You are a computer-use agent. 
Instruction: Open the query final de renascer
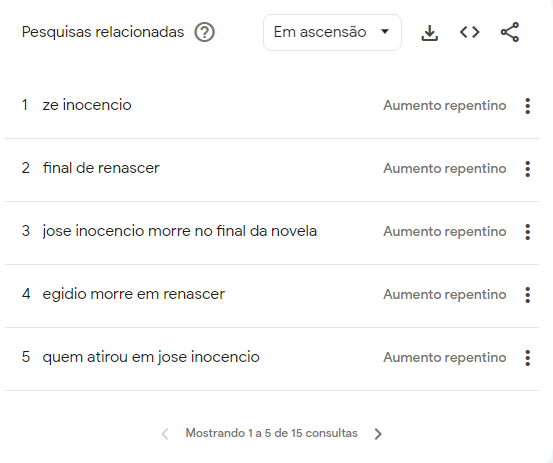point(101,168)
